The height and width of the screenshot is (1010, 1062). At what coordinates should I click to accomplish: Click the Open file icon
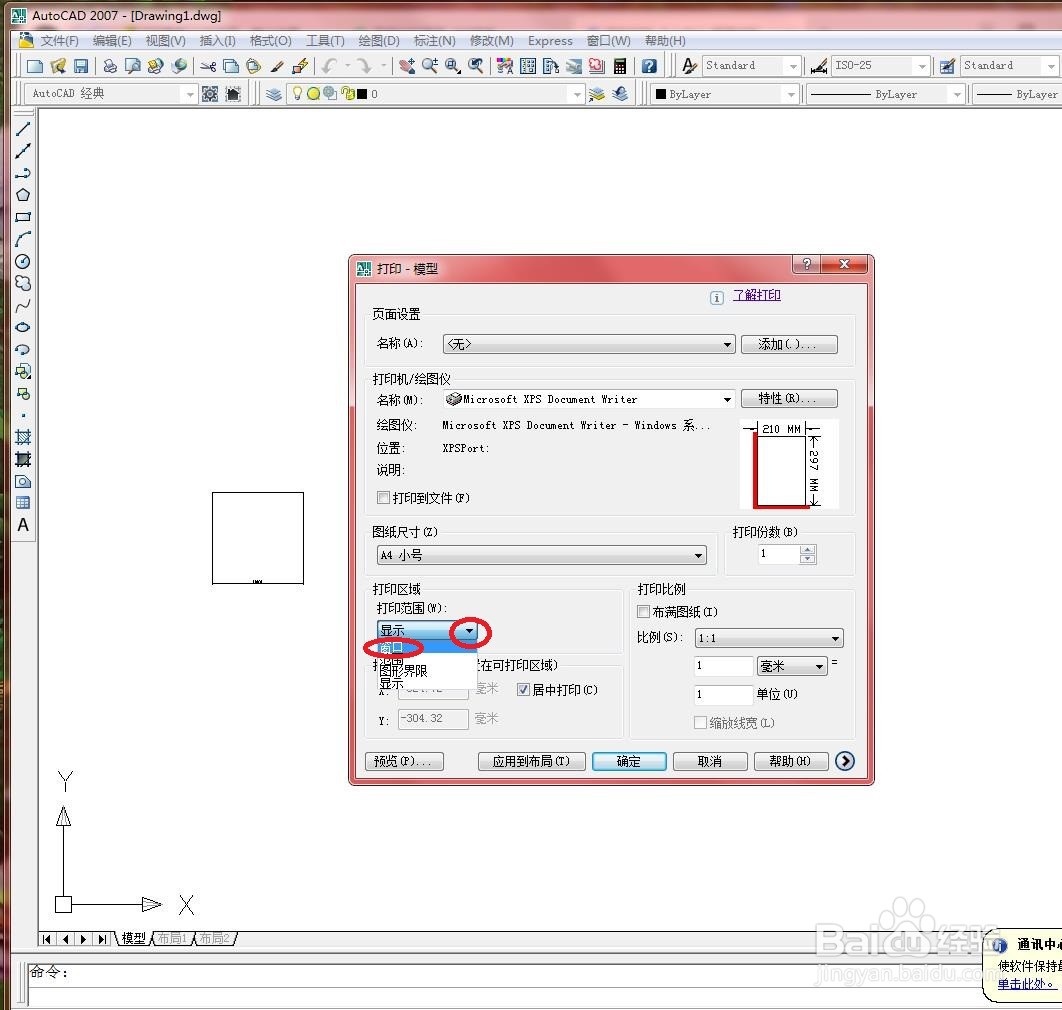tap(58, 66)
